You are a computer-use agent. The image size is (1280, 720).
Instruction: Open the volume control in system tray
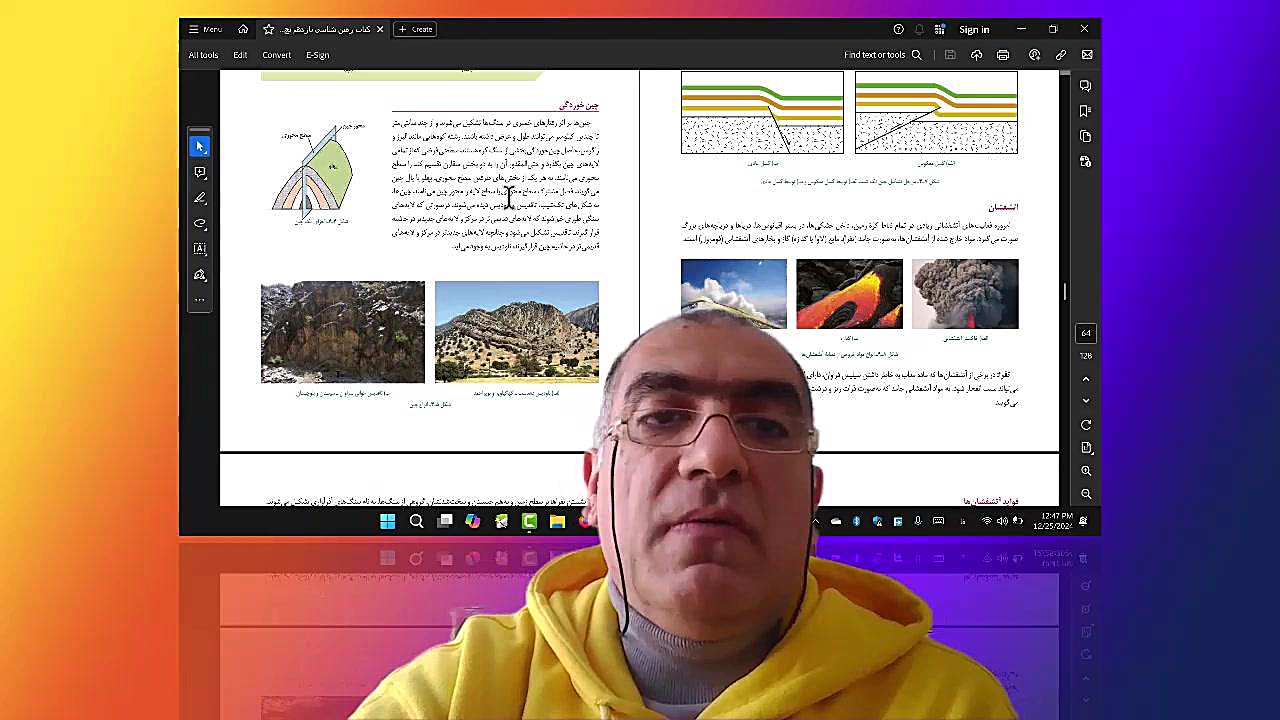pos(1002,521)
